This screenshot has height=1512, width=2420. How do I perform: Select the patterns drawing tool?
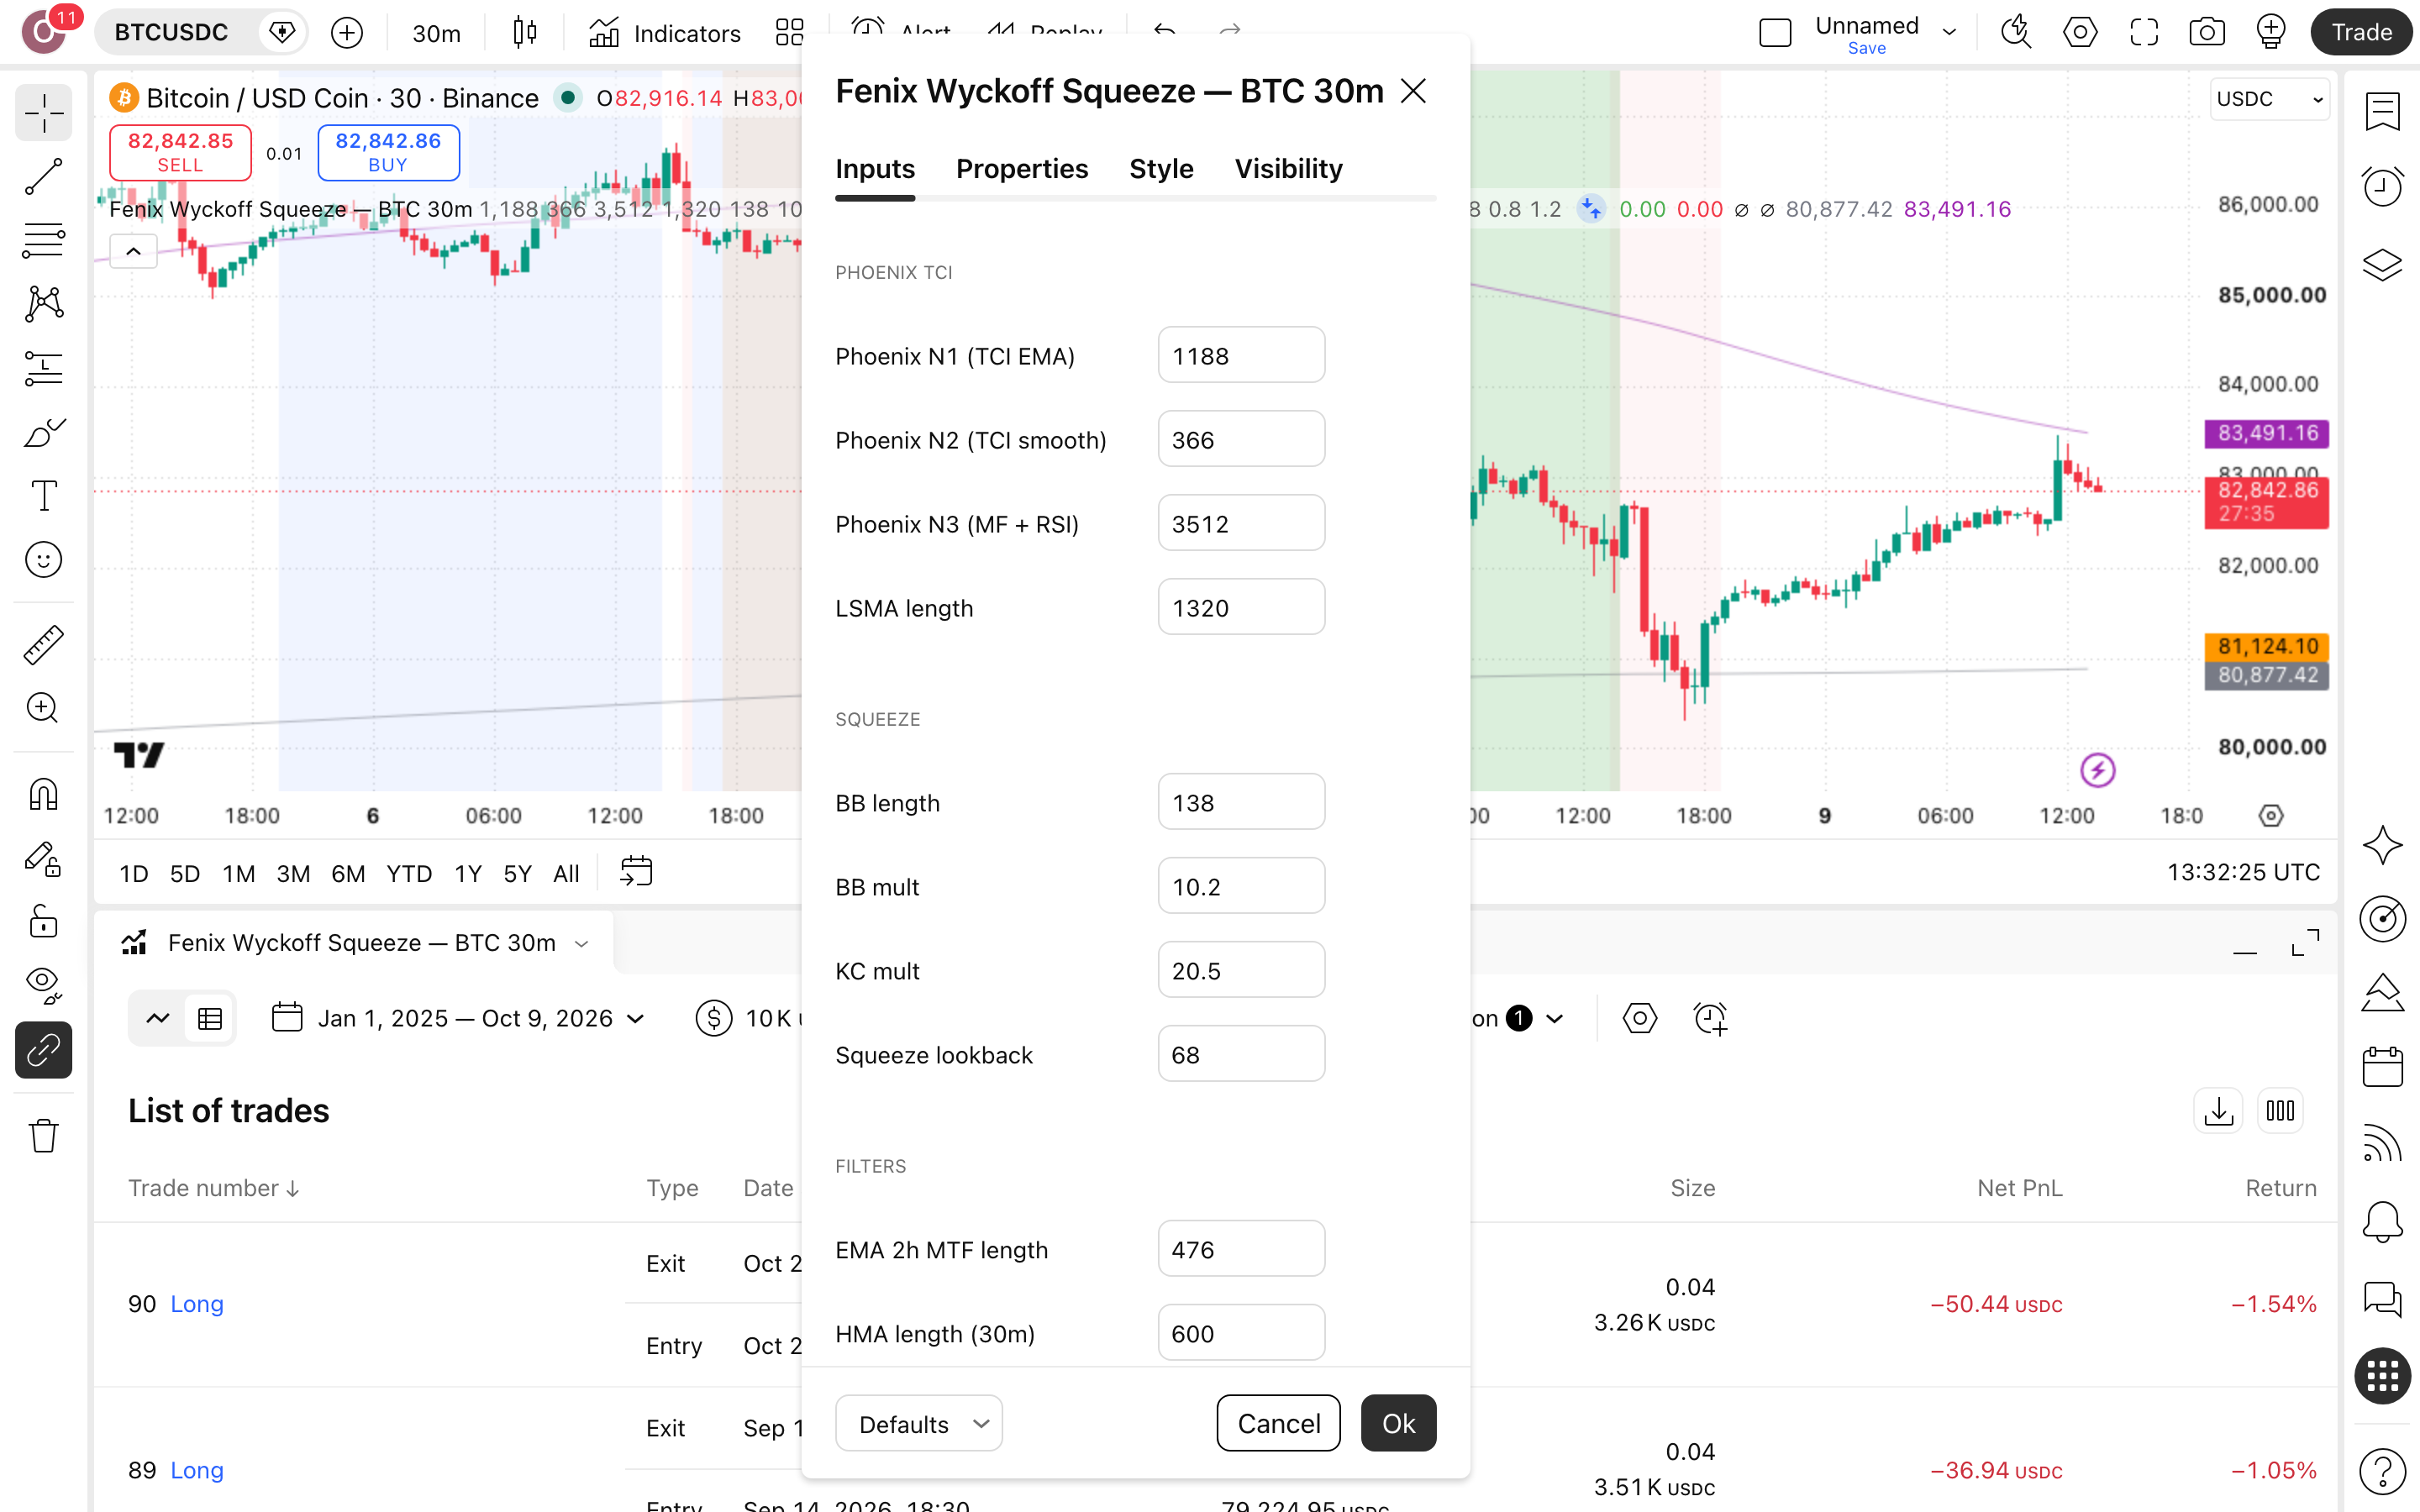[44, 304]
